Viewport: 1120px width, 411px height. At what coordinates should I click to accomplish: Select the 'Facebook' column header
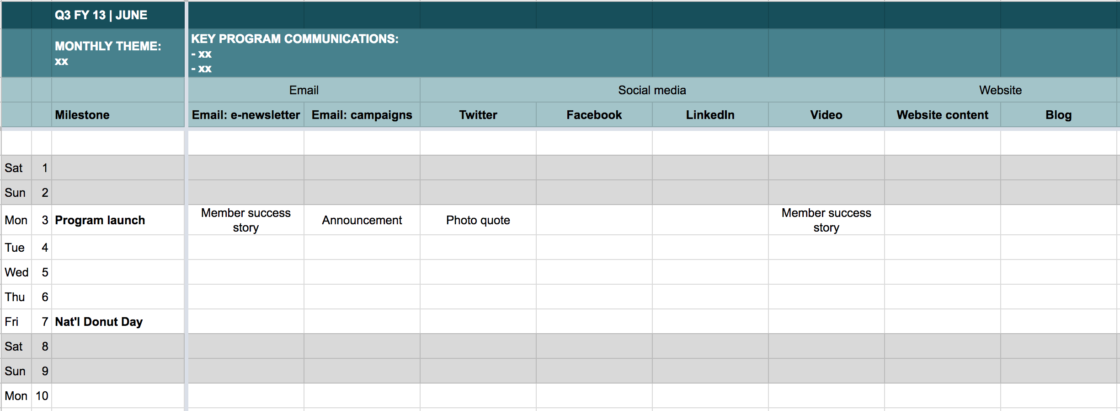point(594,114)
